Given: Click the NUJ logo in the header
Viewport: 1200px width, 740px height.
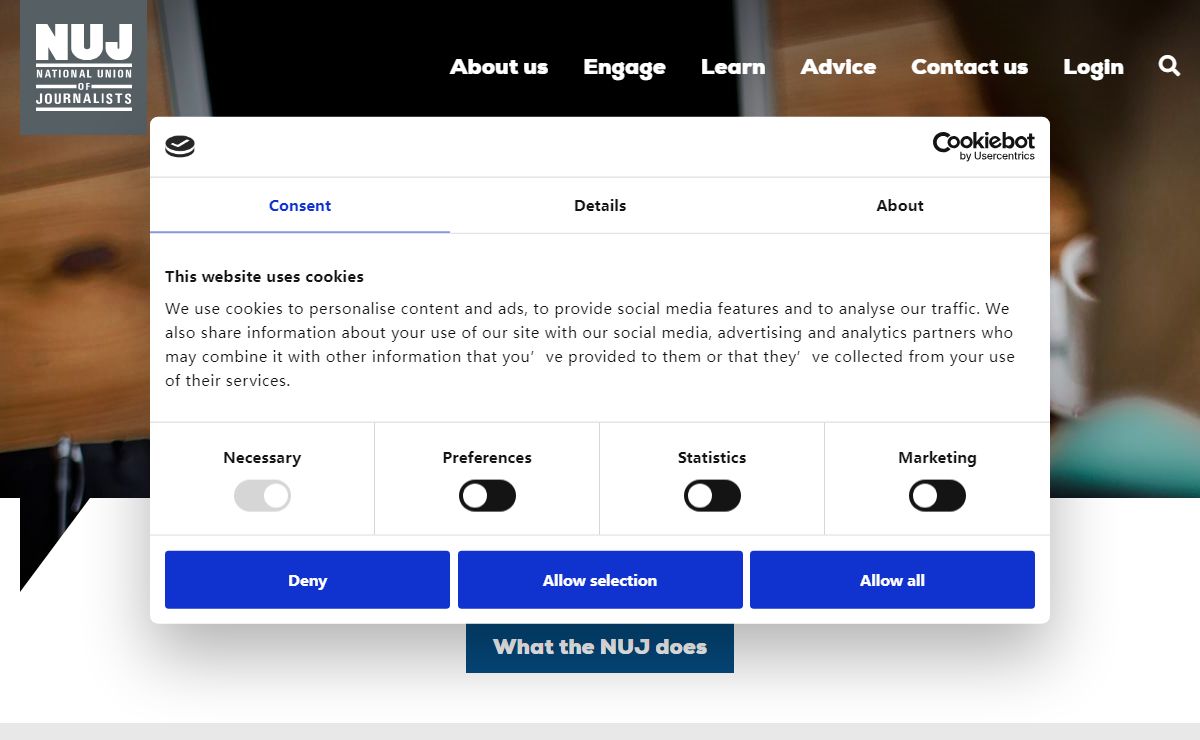Looking at the screenshot, I should coord(83,66).
